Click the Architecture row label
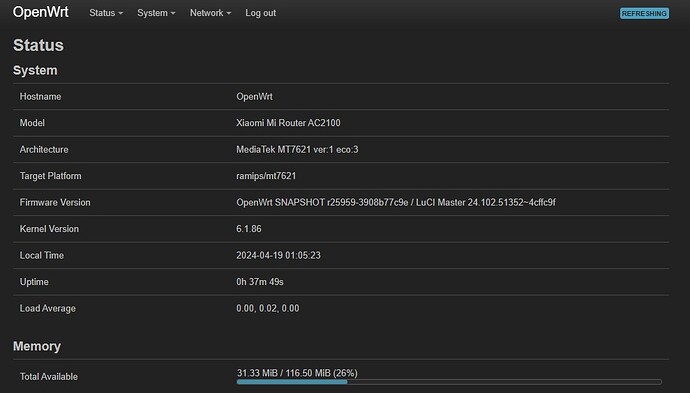The width and height of the screenshot is (690, 393). click(x=44, y=149)
